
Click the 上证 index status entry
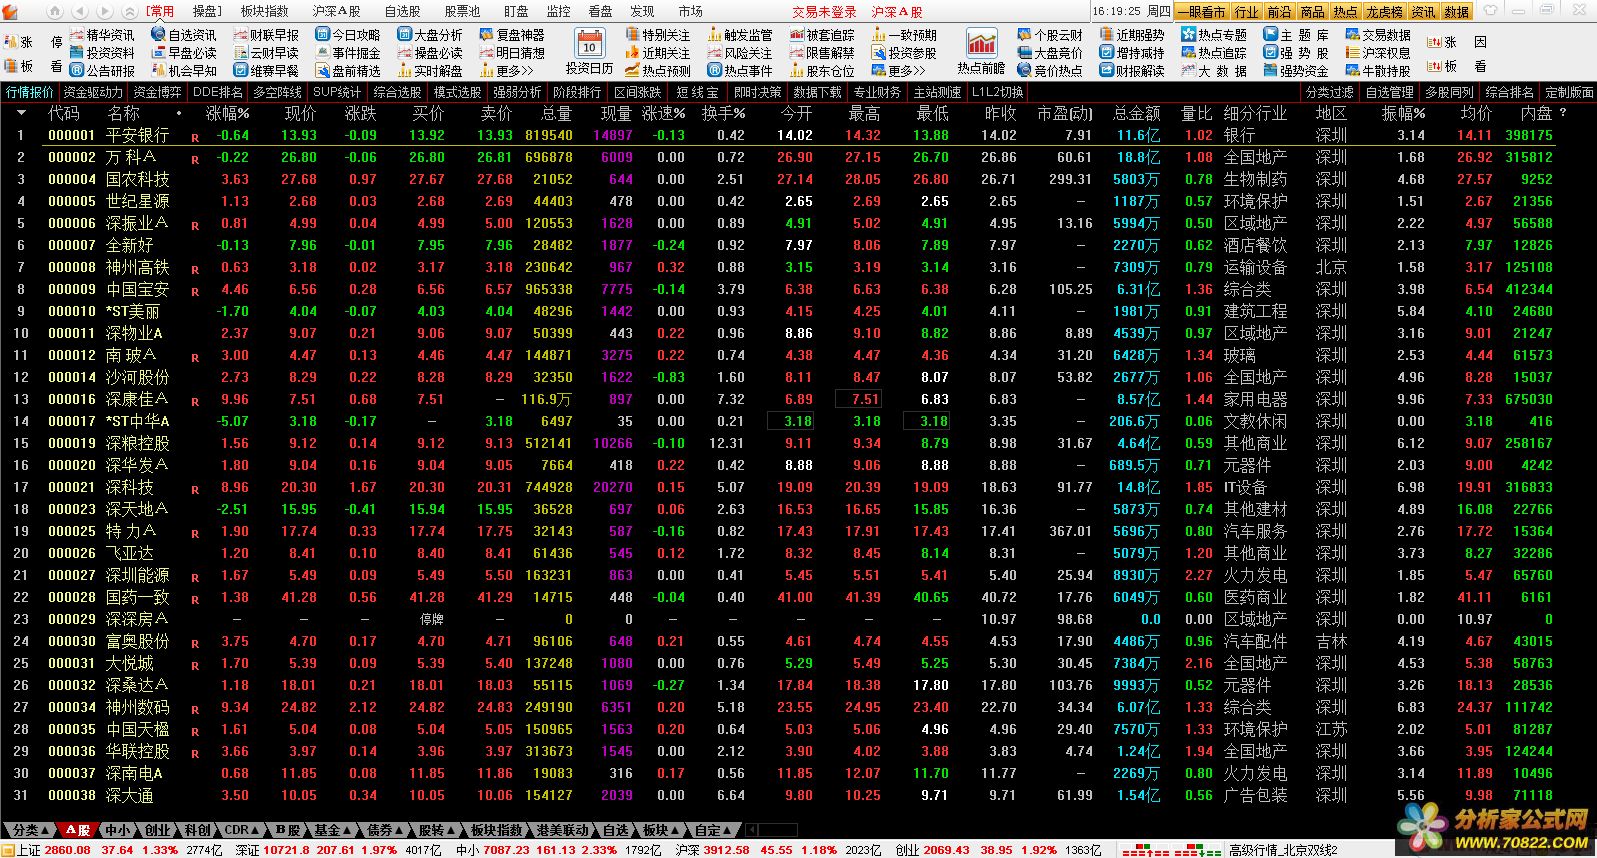click(x=112, y=850)
